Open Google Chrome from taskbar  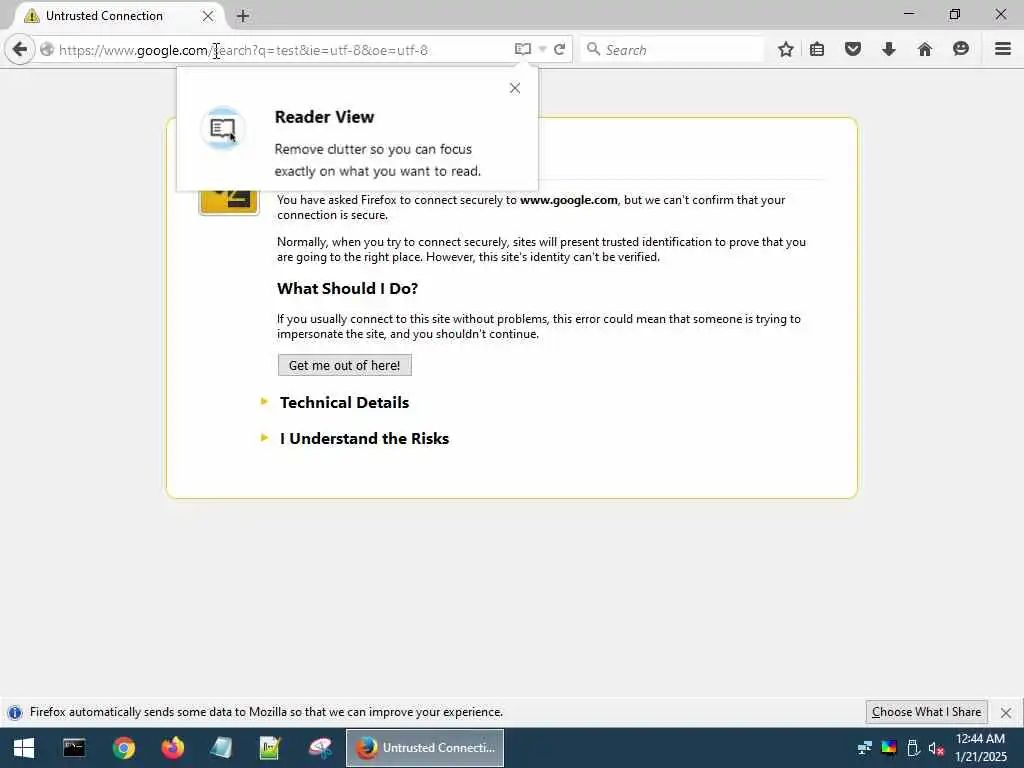[x=123, y=748]
